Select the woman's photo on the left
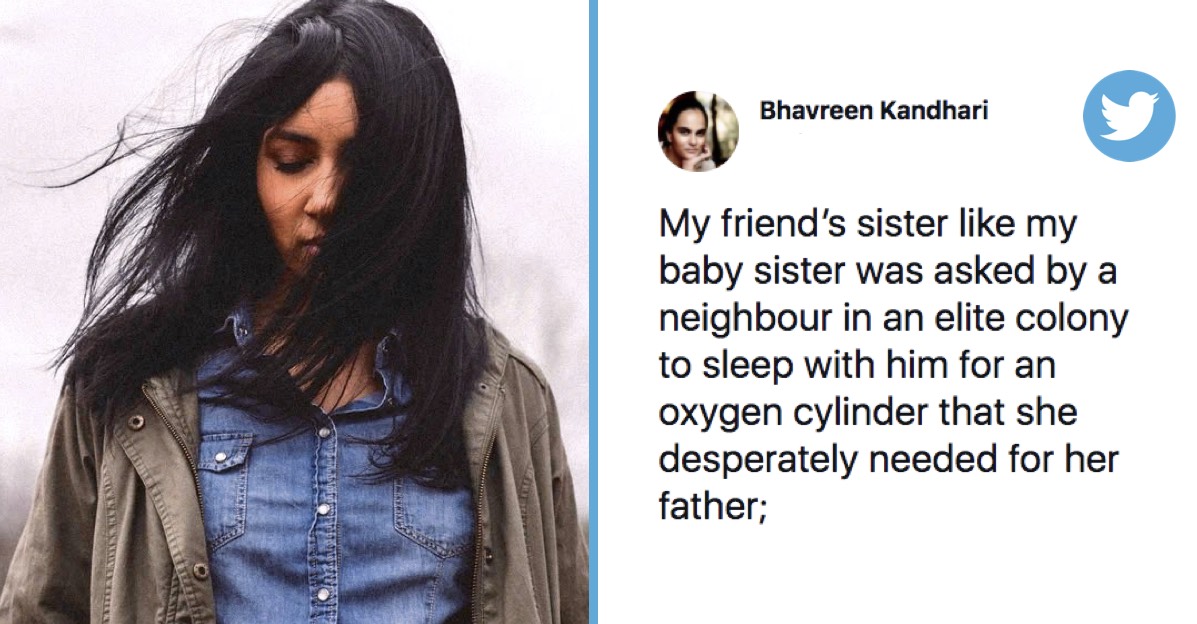1197x624 pixels. (x=294, y=312)
